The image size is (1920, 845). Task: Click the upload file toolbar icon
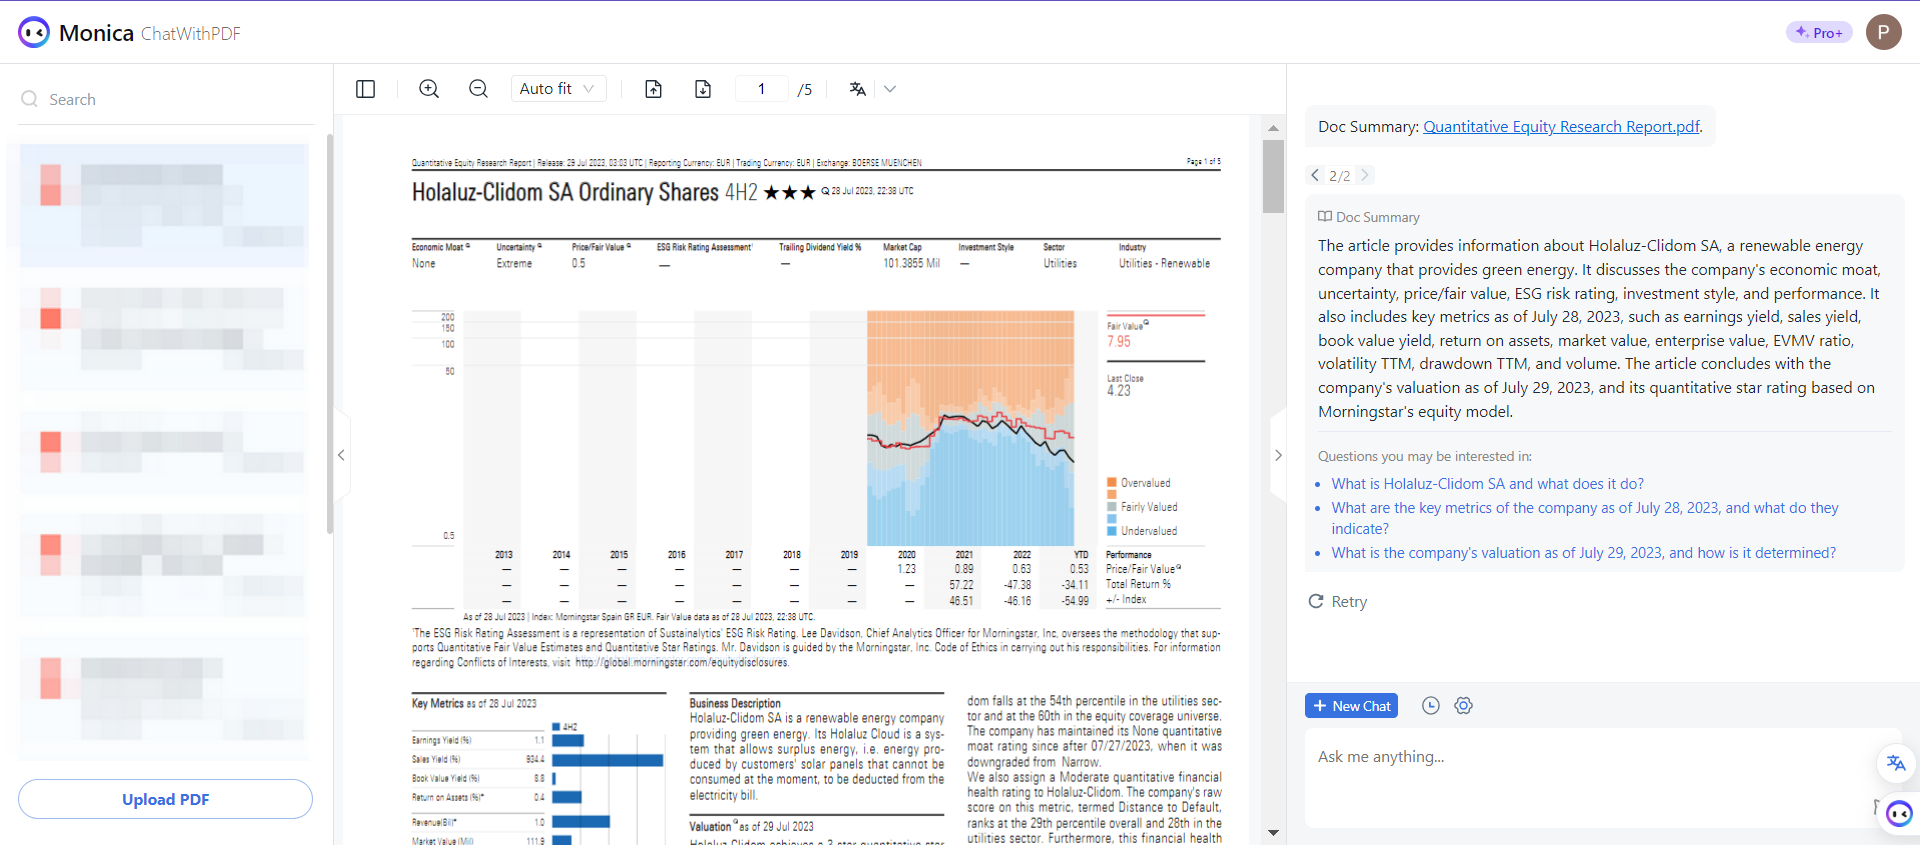pos(653,89)
